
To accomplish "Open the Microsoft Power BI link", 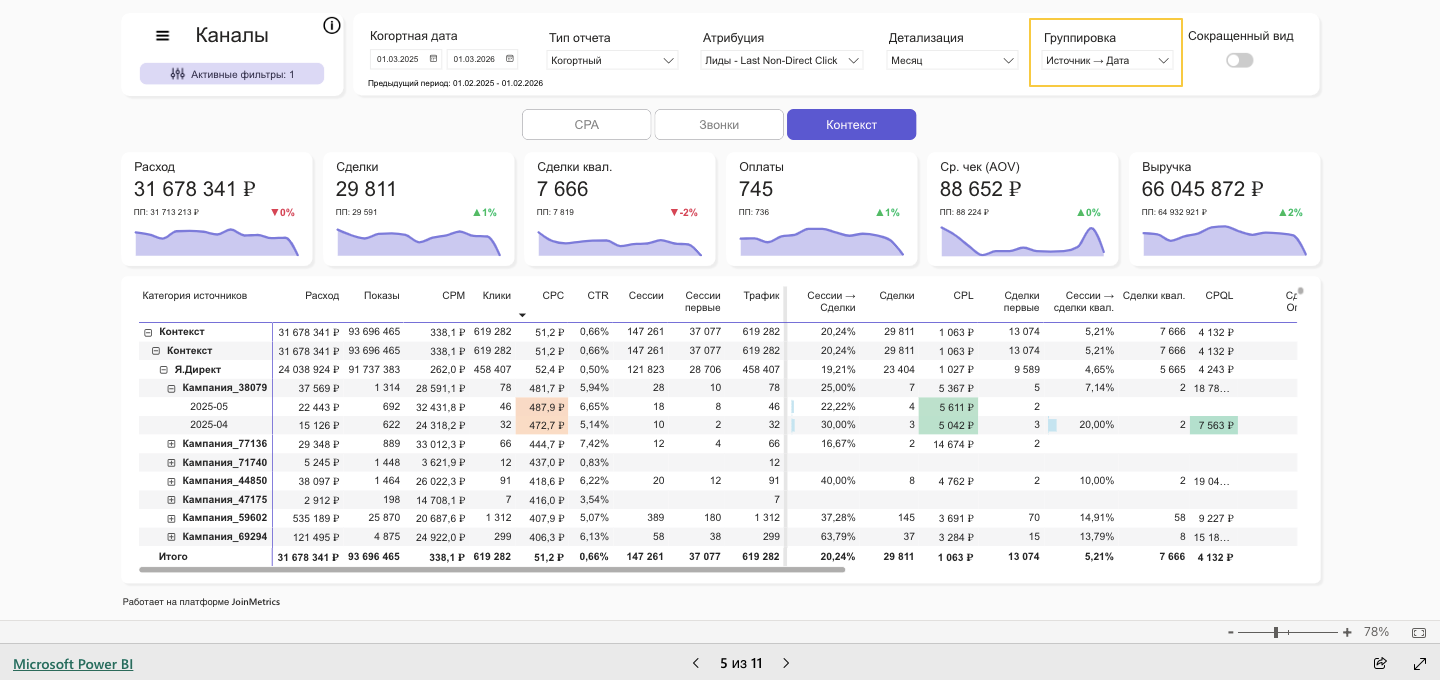I will 73,664.
